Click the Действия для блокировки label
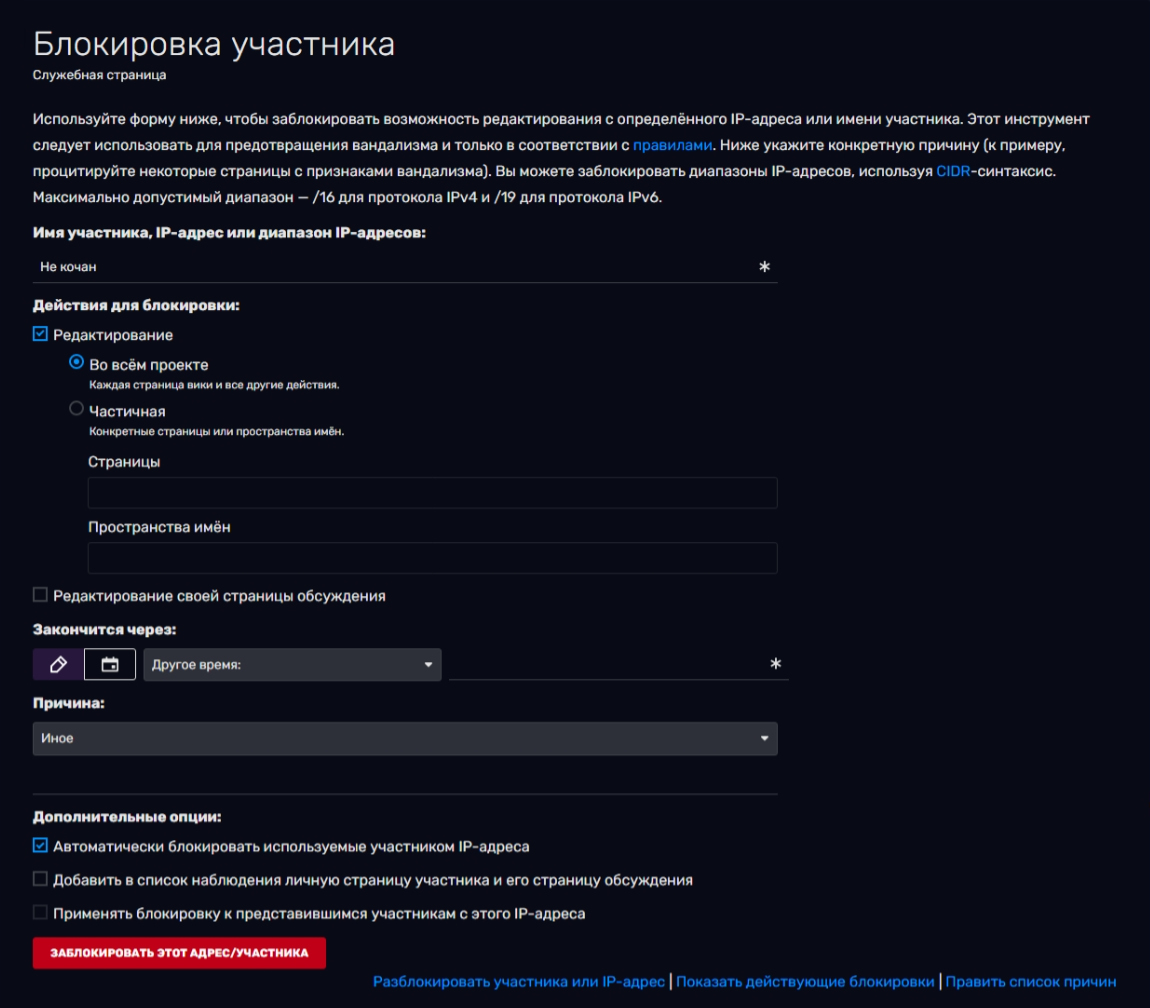The height and width of the screenshot is (1008, 1150). [x=136, y=305]
